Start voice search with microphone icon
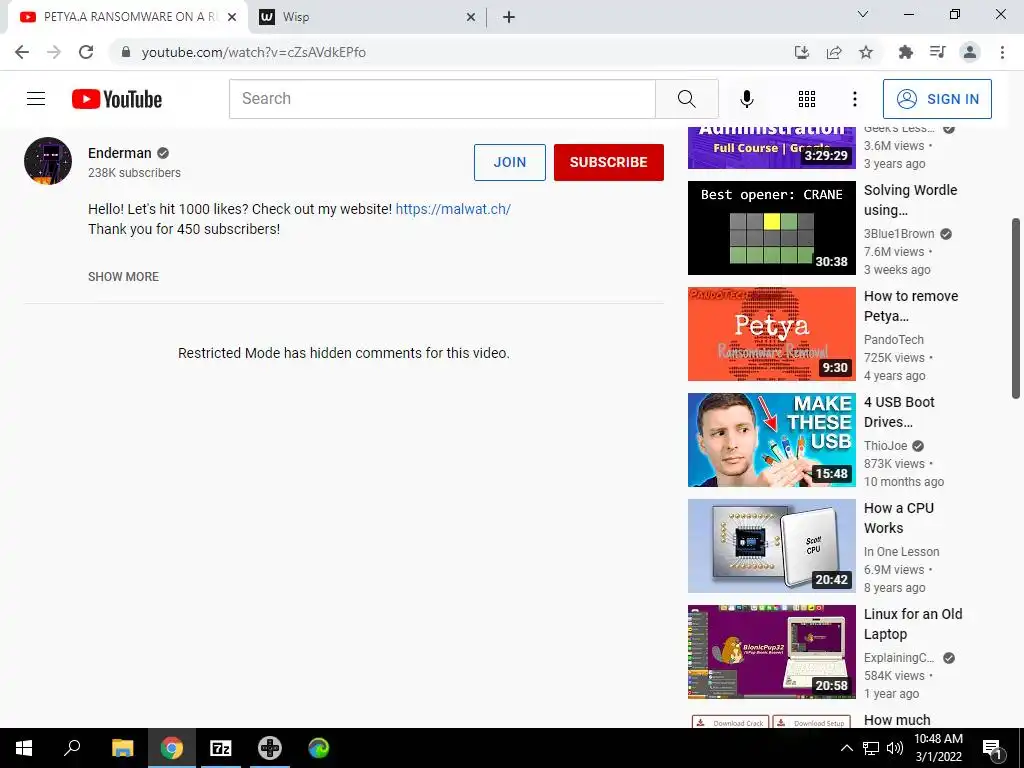 [746, 99]
